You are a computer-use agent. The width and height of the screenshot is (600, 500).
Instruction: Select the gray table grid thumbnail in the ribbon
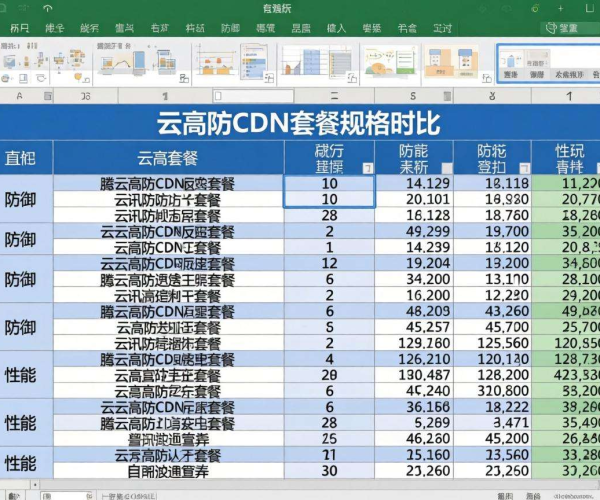[x=340, y=62]
